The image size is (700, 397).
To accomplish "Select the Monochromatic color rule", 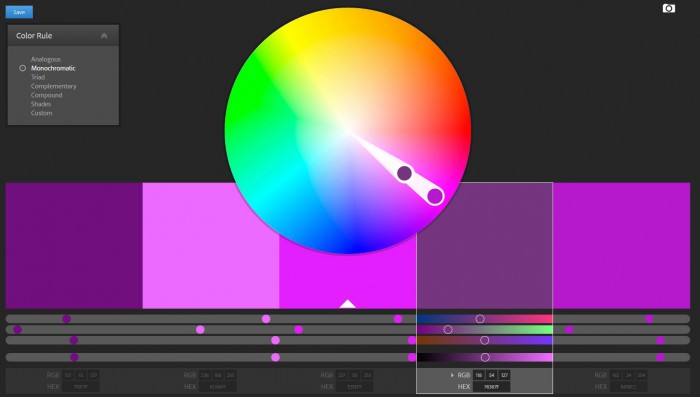I will tap(53, 68).
